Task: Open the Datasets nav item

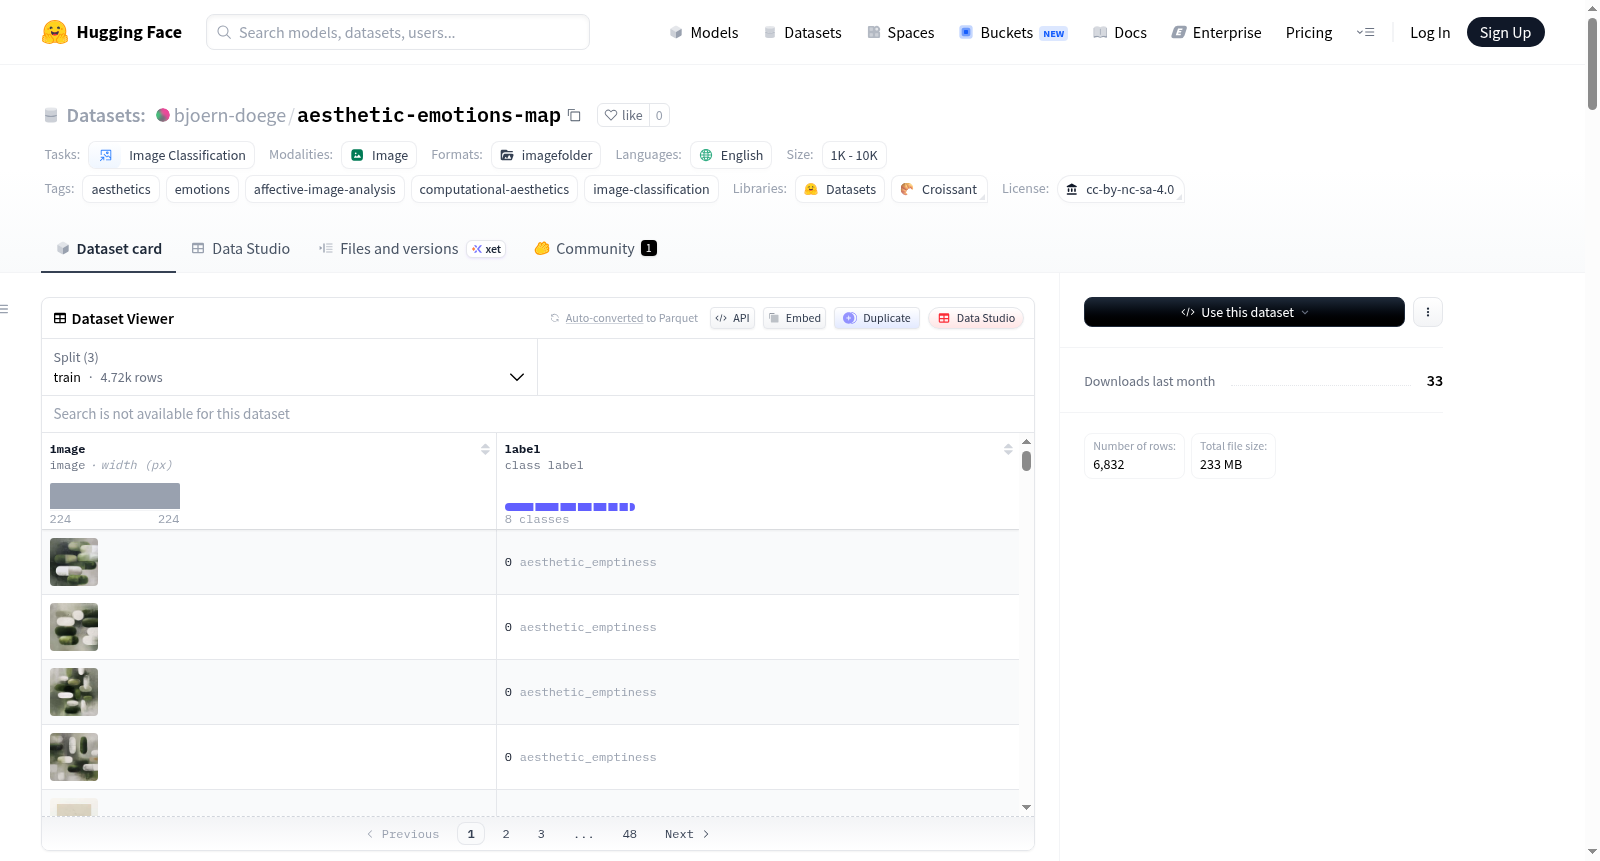Action: coord(803,32)
